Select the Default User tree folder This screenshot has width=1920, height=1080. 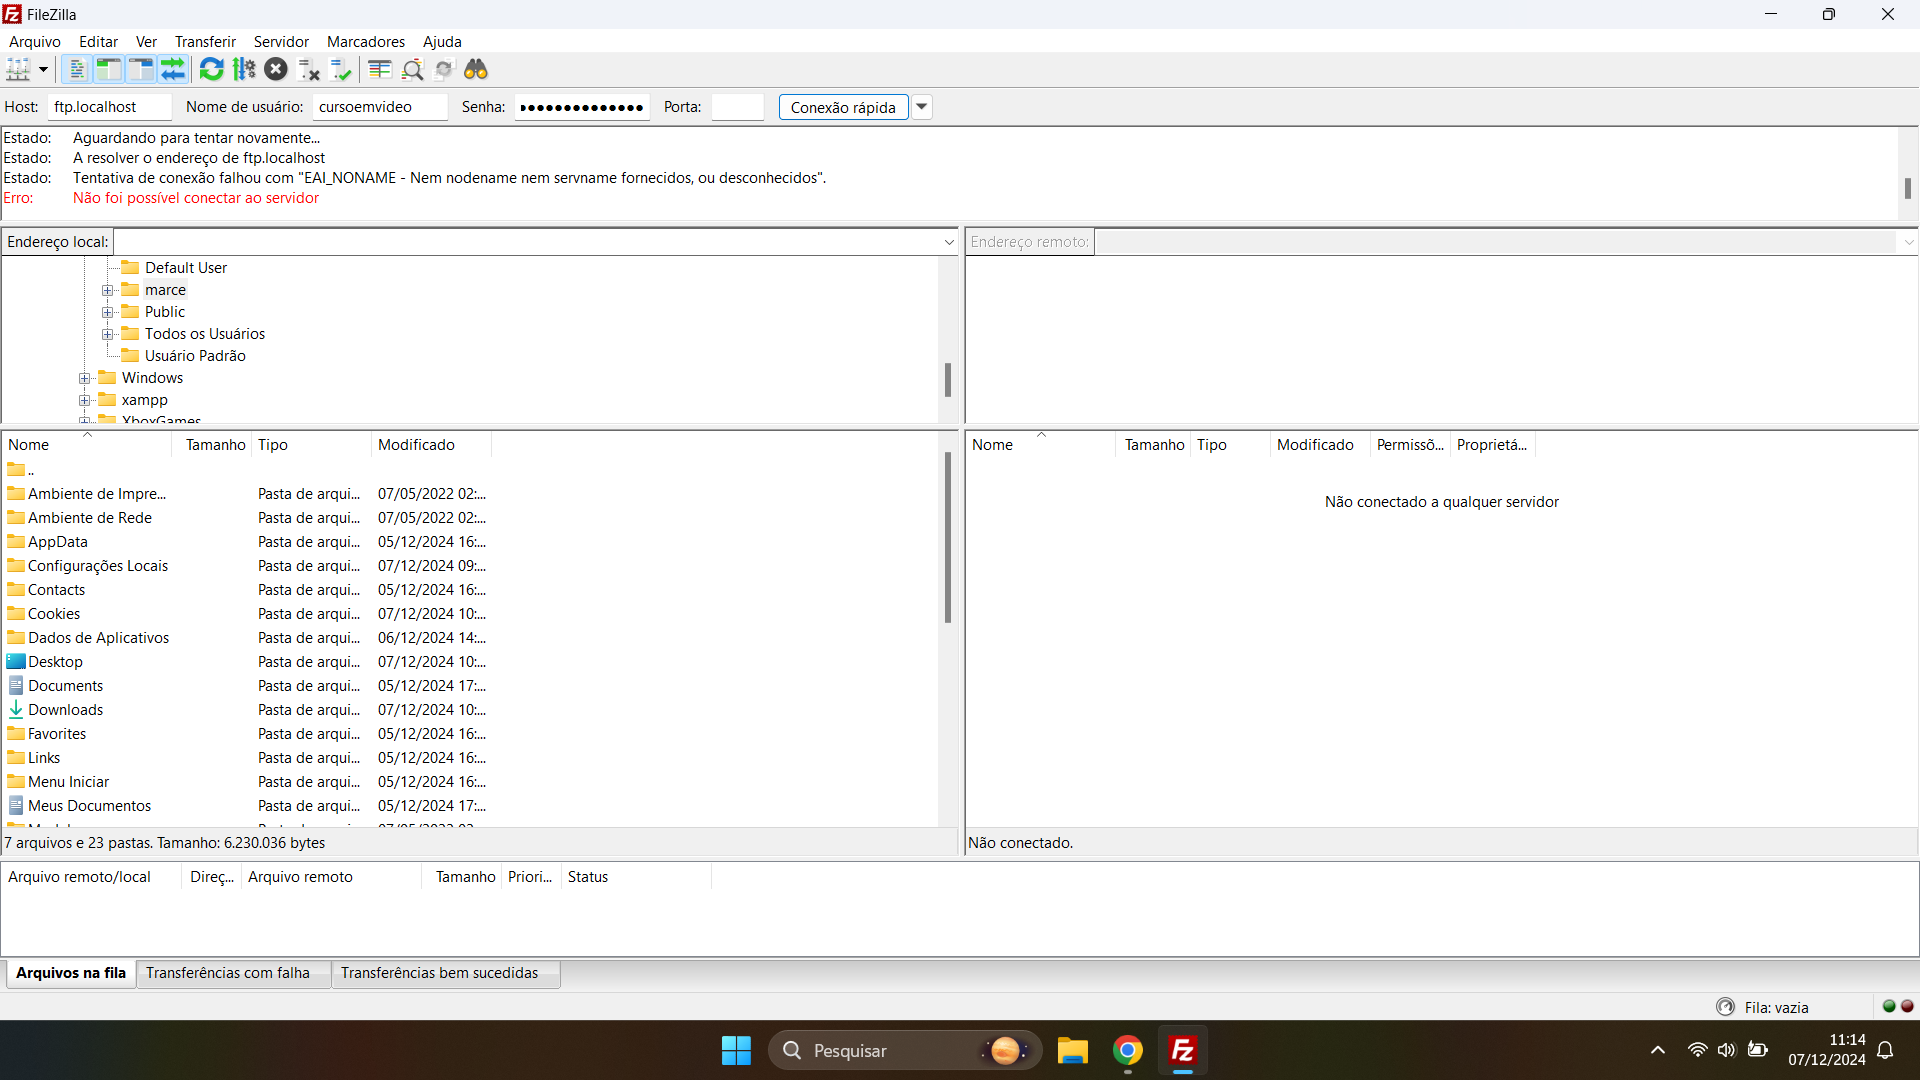coord(185,268)
